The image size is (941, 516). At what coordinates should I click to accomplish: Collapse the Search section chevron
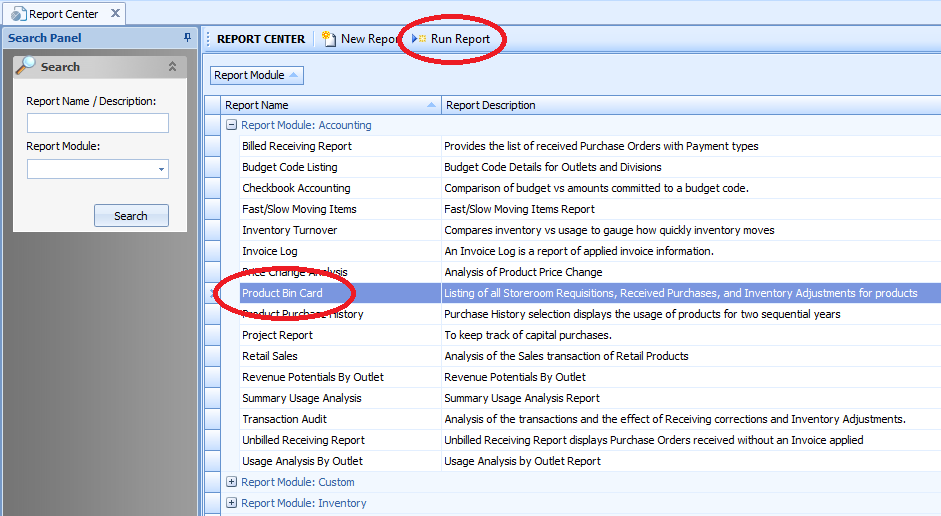(x=172, y=67)
